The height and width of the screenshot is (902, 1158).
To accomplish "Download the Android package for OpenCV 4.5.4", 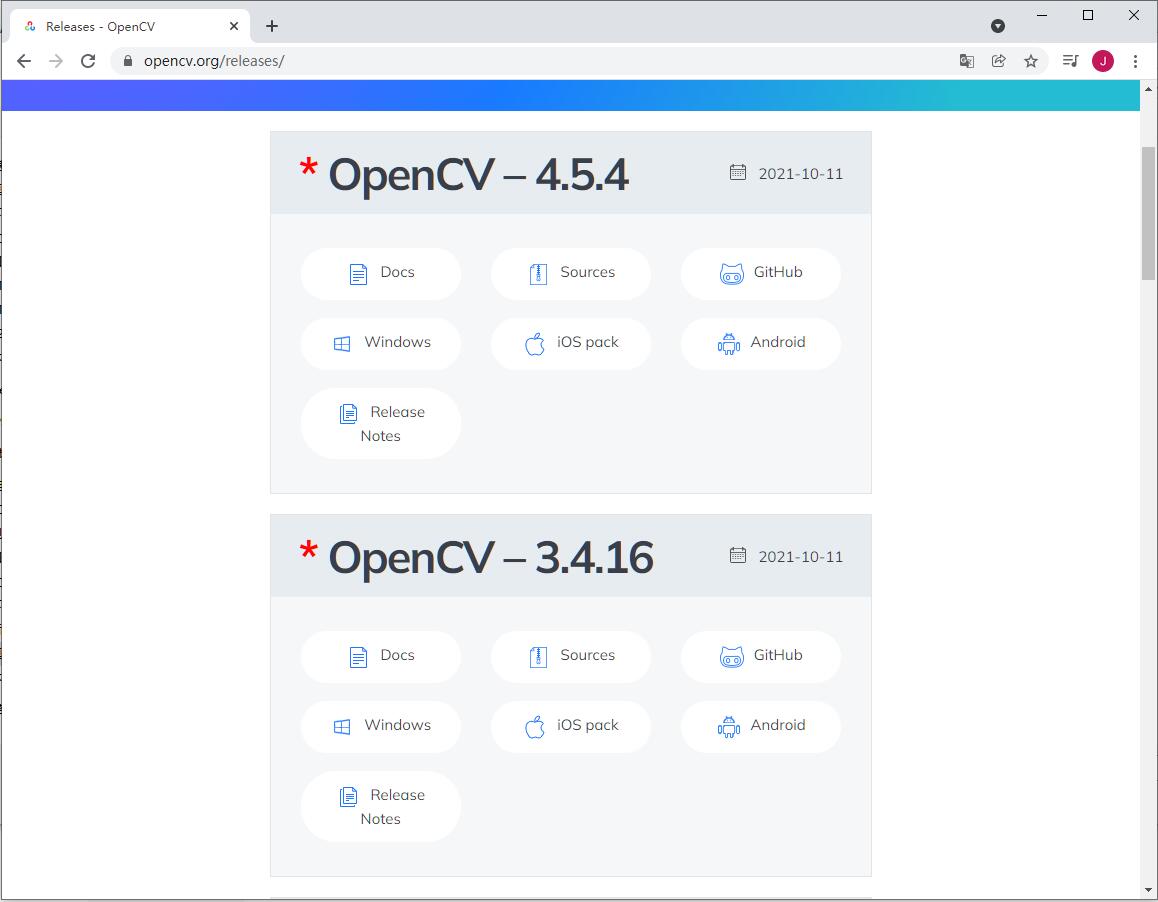I will 761,344.
